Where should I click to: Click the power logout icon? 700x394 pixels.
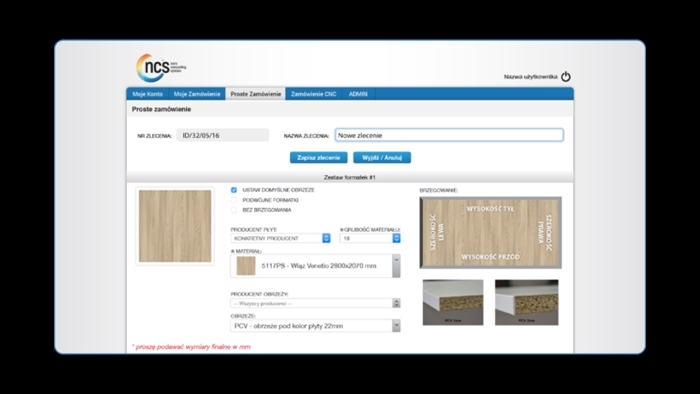(566, 77)
